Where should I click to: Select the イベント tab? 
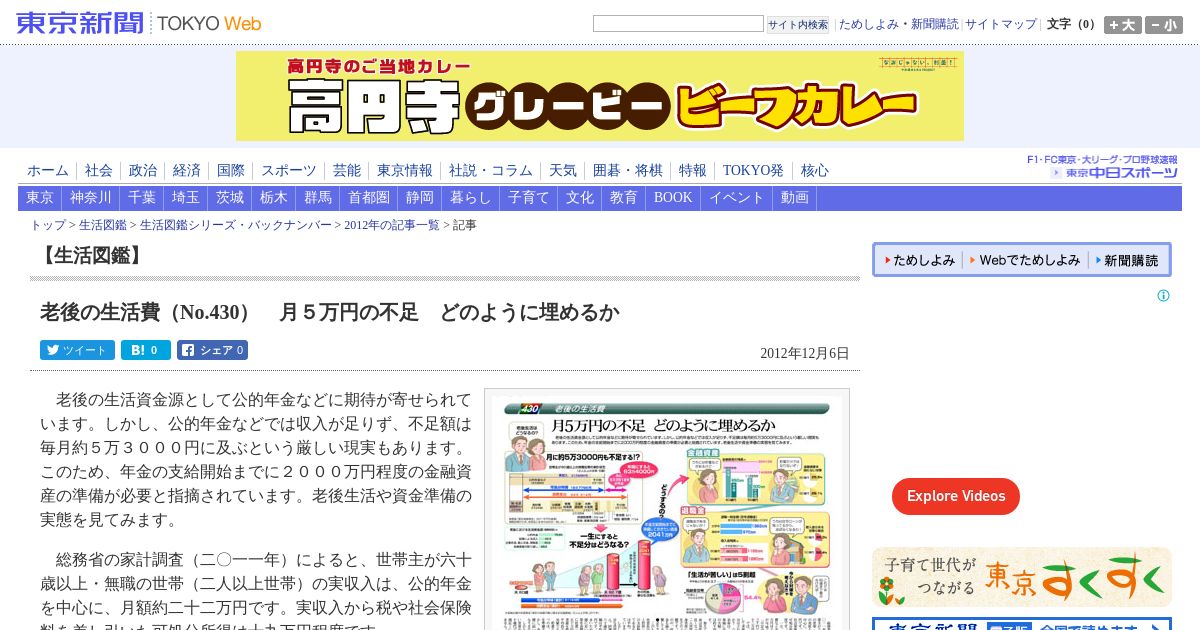[x=737, y=198]
